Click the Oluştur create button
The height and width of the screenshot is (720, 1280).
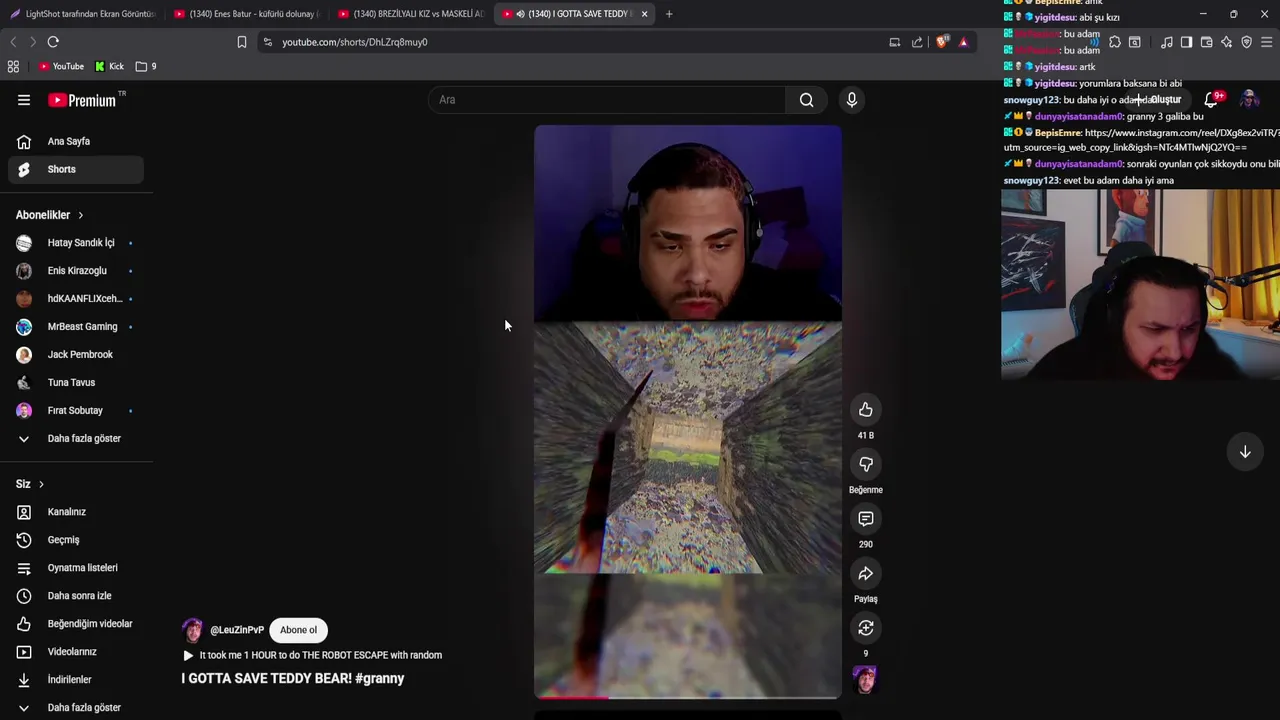1158,100
